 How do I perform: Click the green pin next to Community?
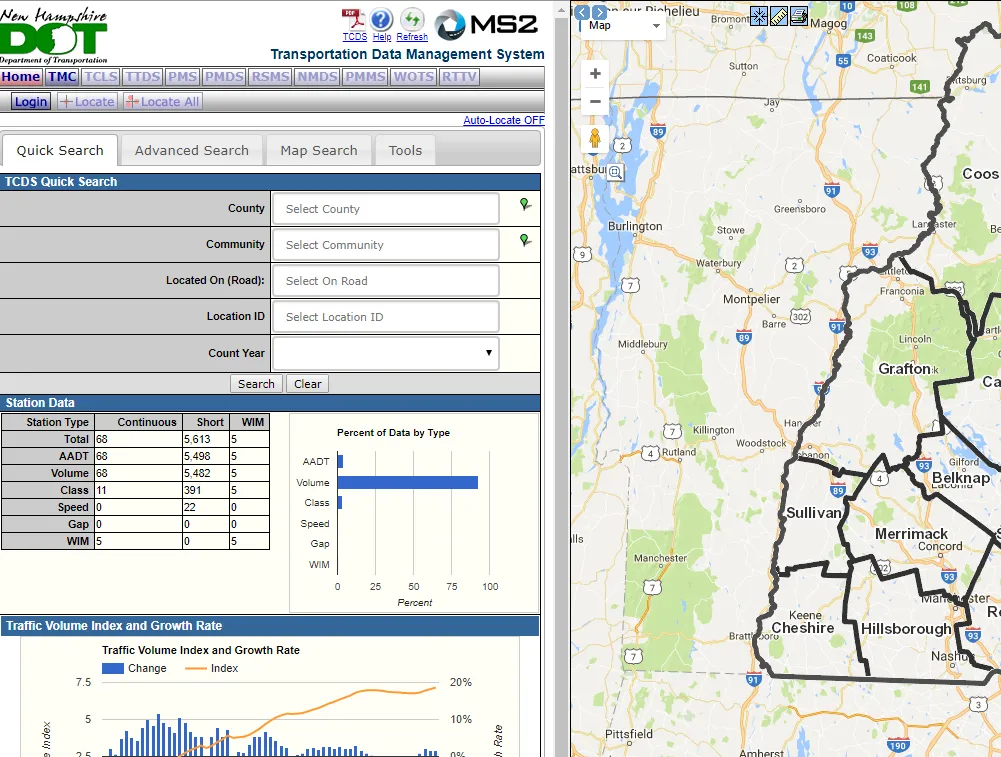coord(525,240)
